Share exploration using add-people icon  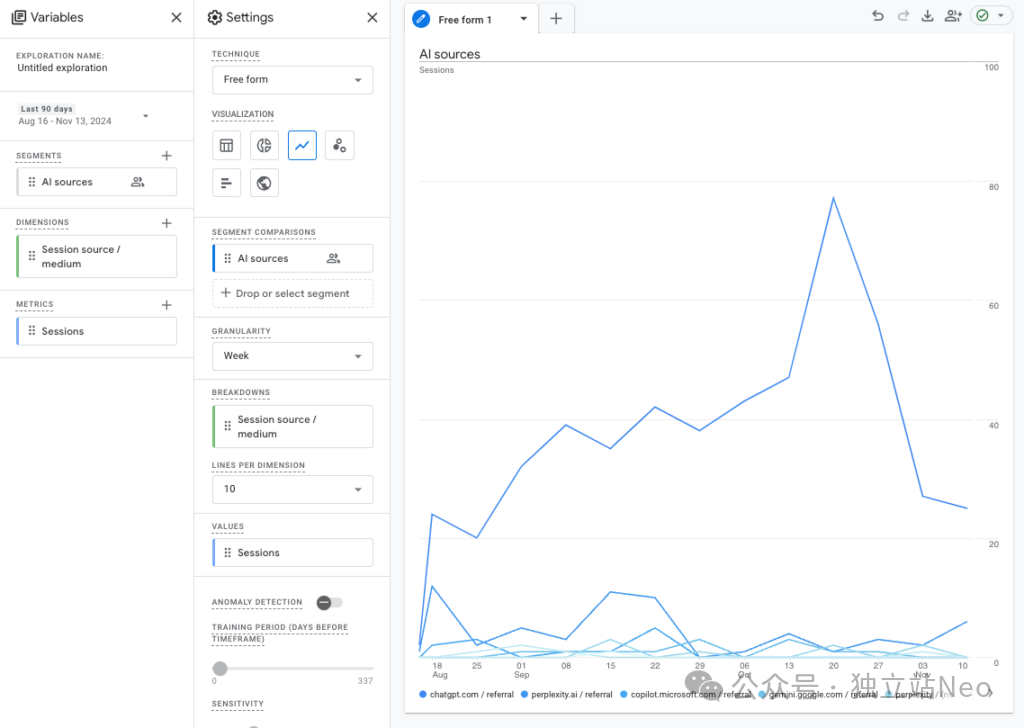click(x=952, y=16)
